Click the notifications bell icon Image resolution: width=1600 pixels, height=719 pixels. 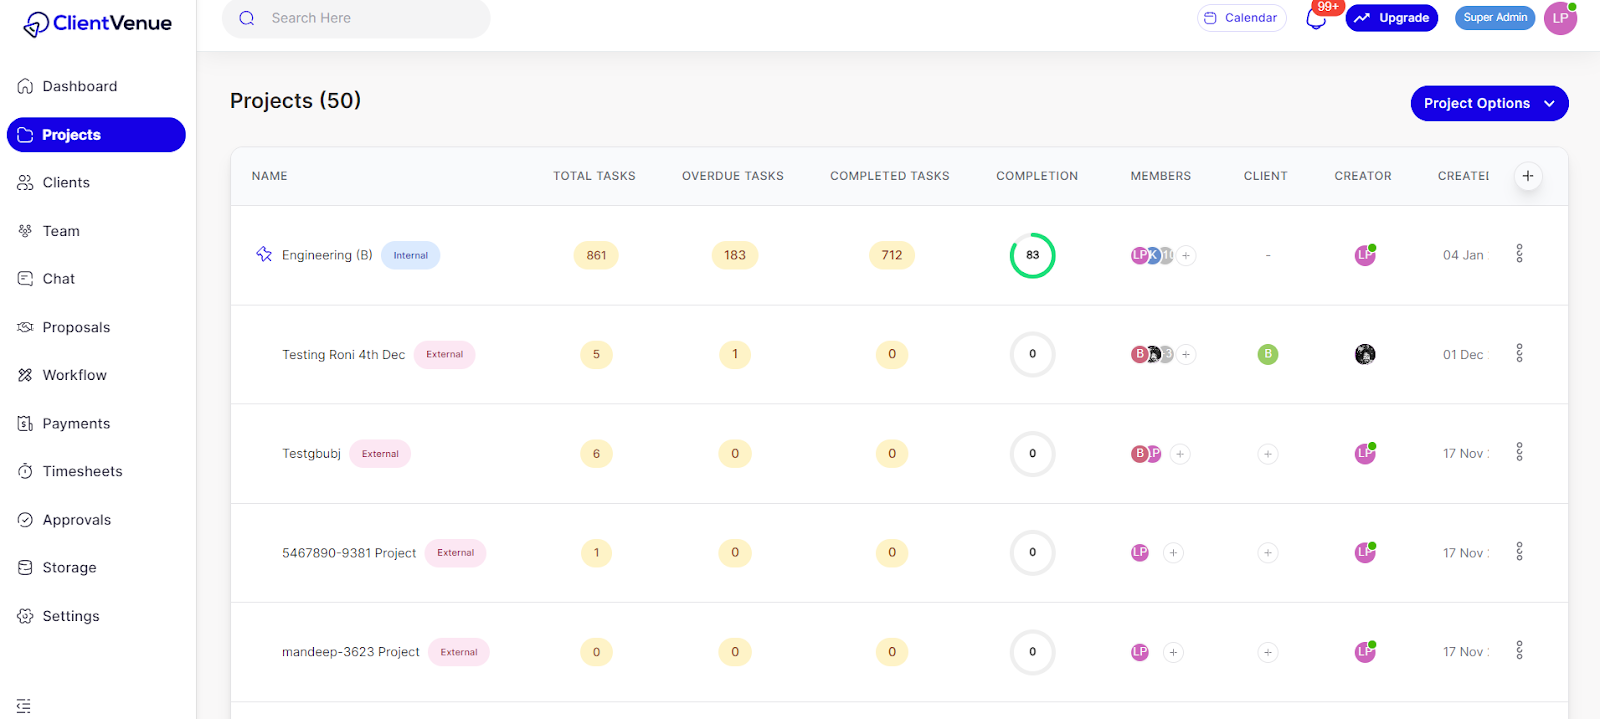click(x=1316, y=19)
